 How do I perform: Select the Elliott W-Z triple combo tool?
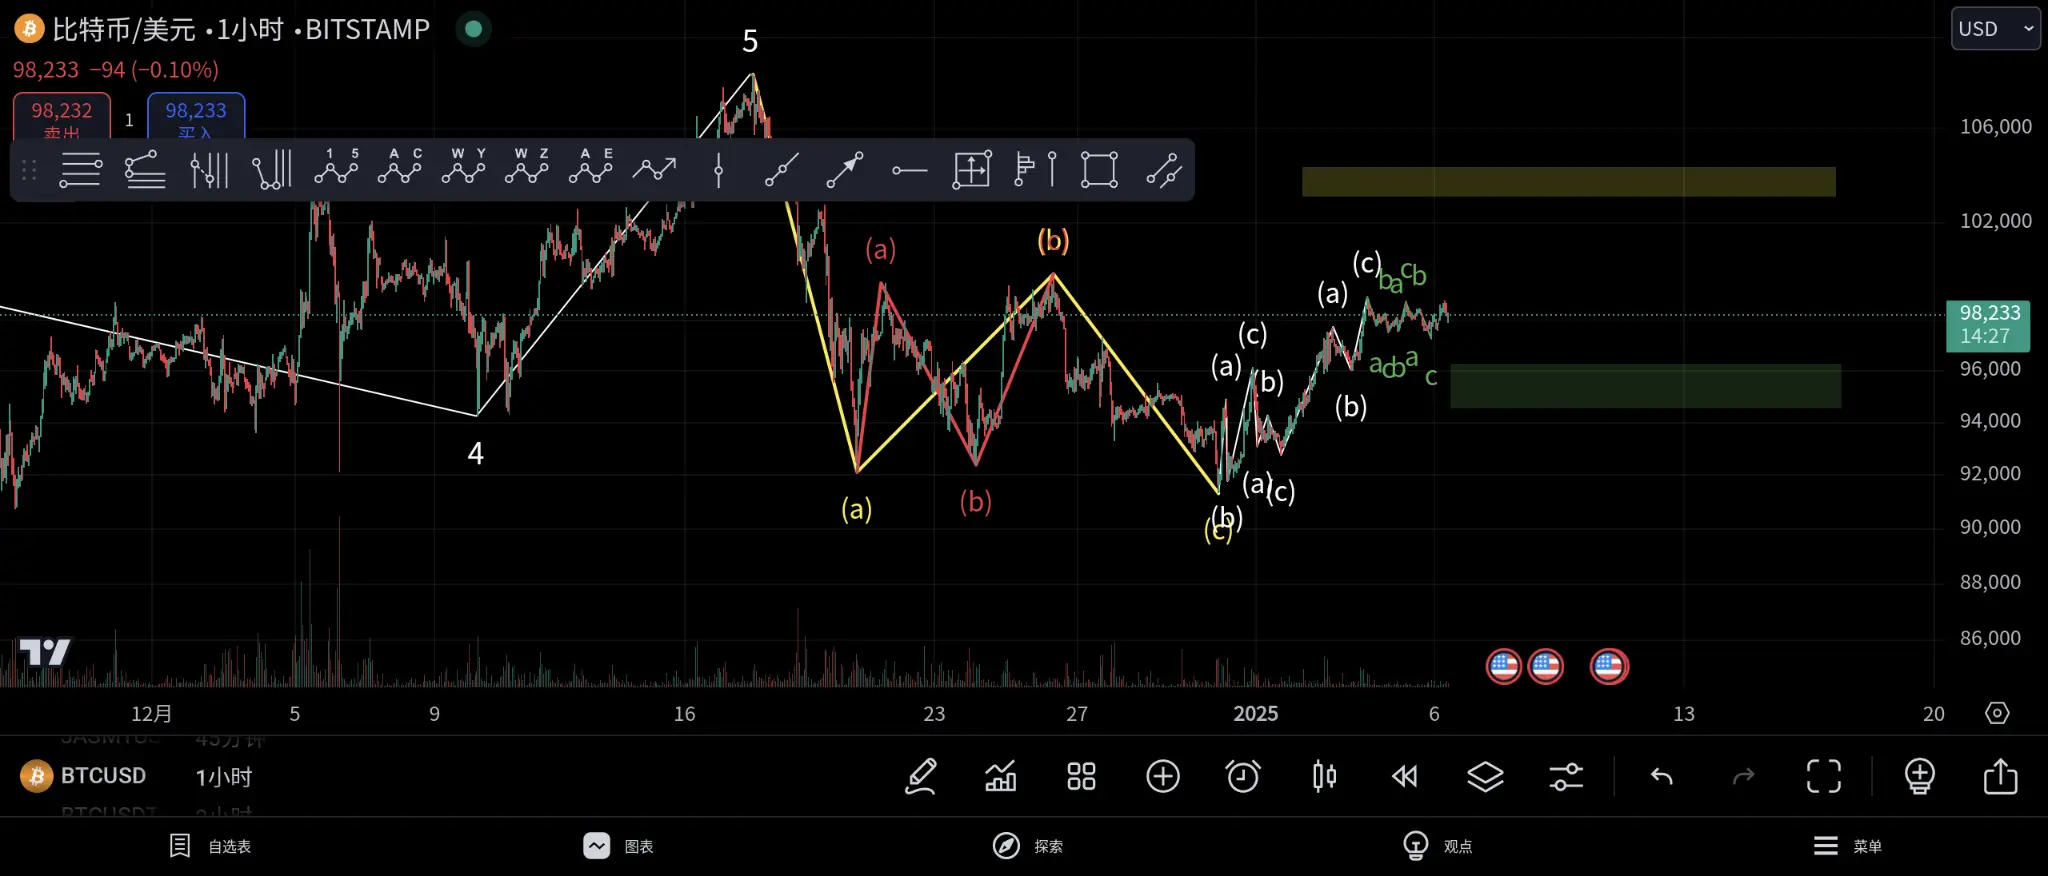[x=527, y=168]
